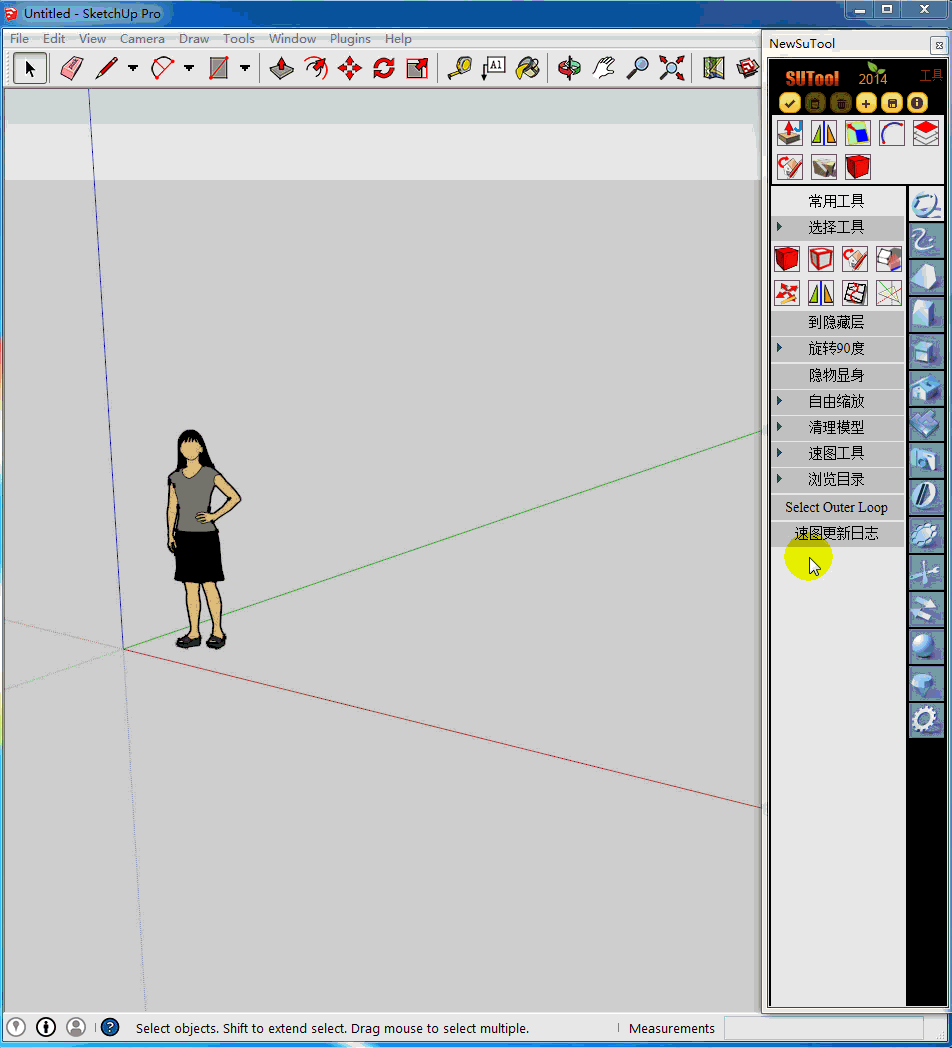Click the grid with red curve icon
Image resolution: width=952 pixels, height=1048 pixels.
coord(855,293)
